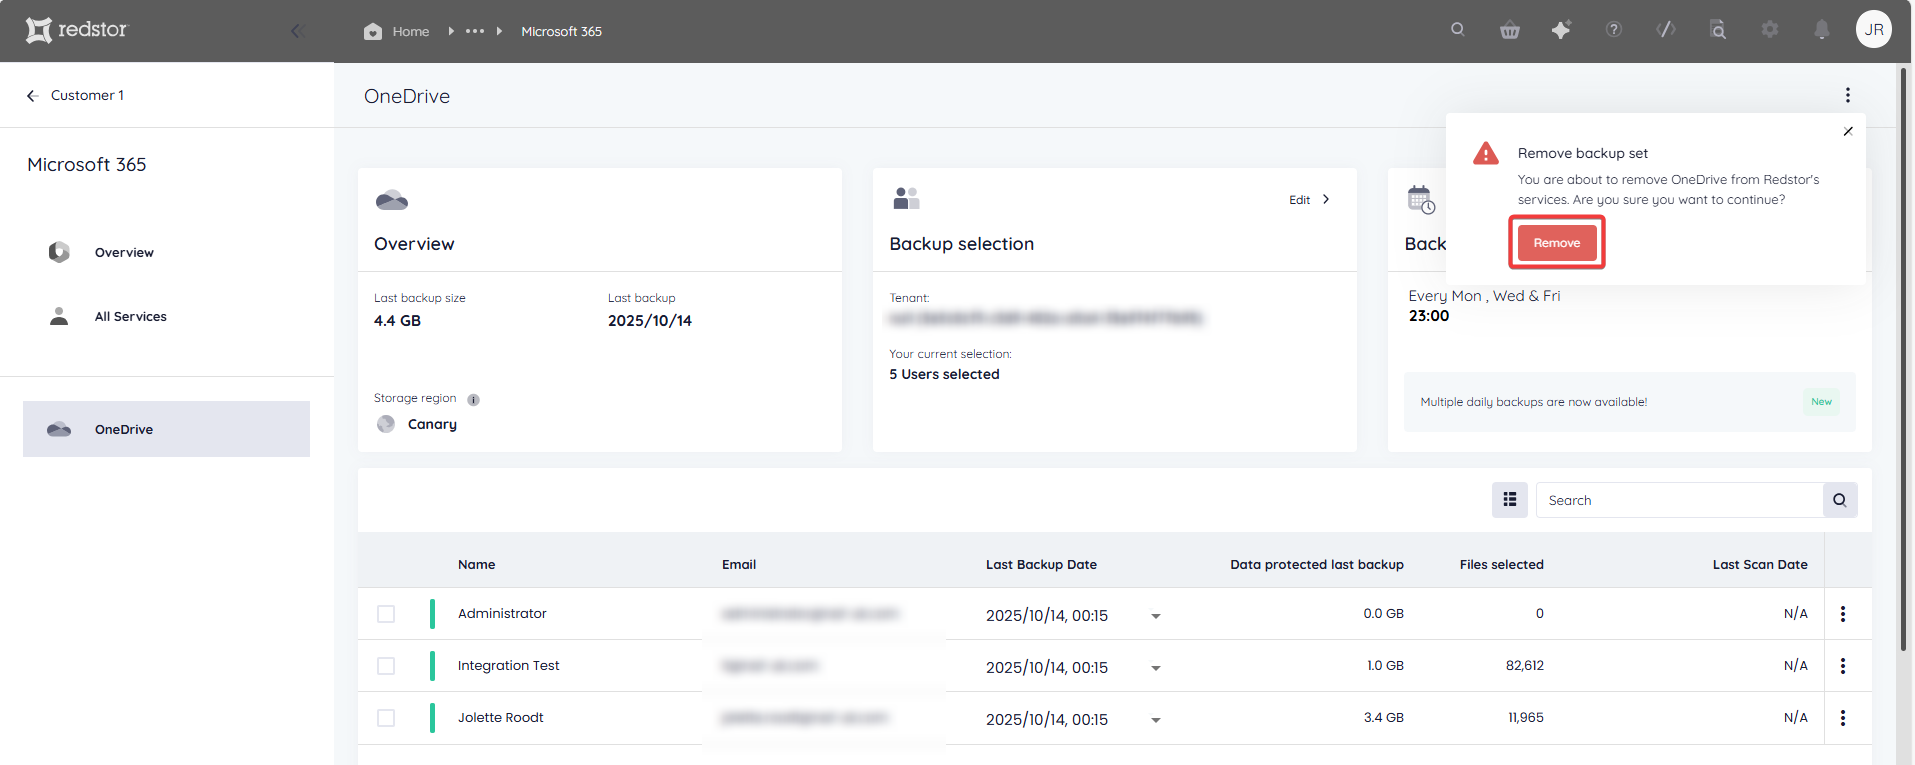Open Home breadcrumb icon
Screen dimensions: 1915x765
pos(373,31)
